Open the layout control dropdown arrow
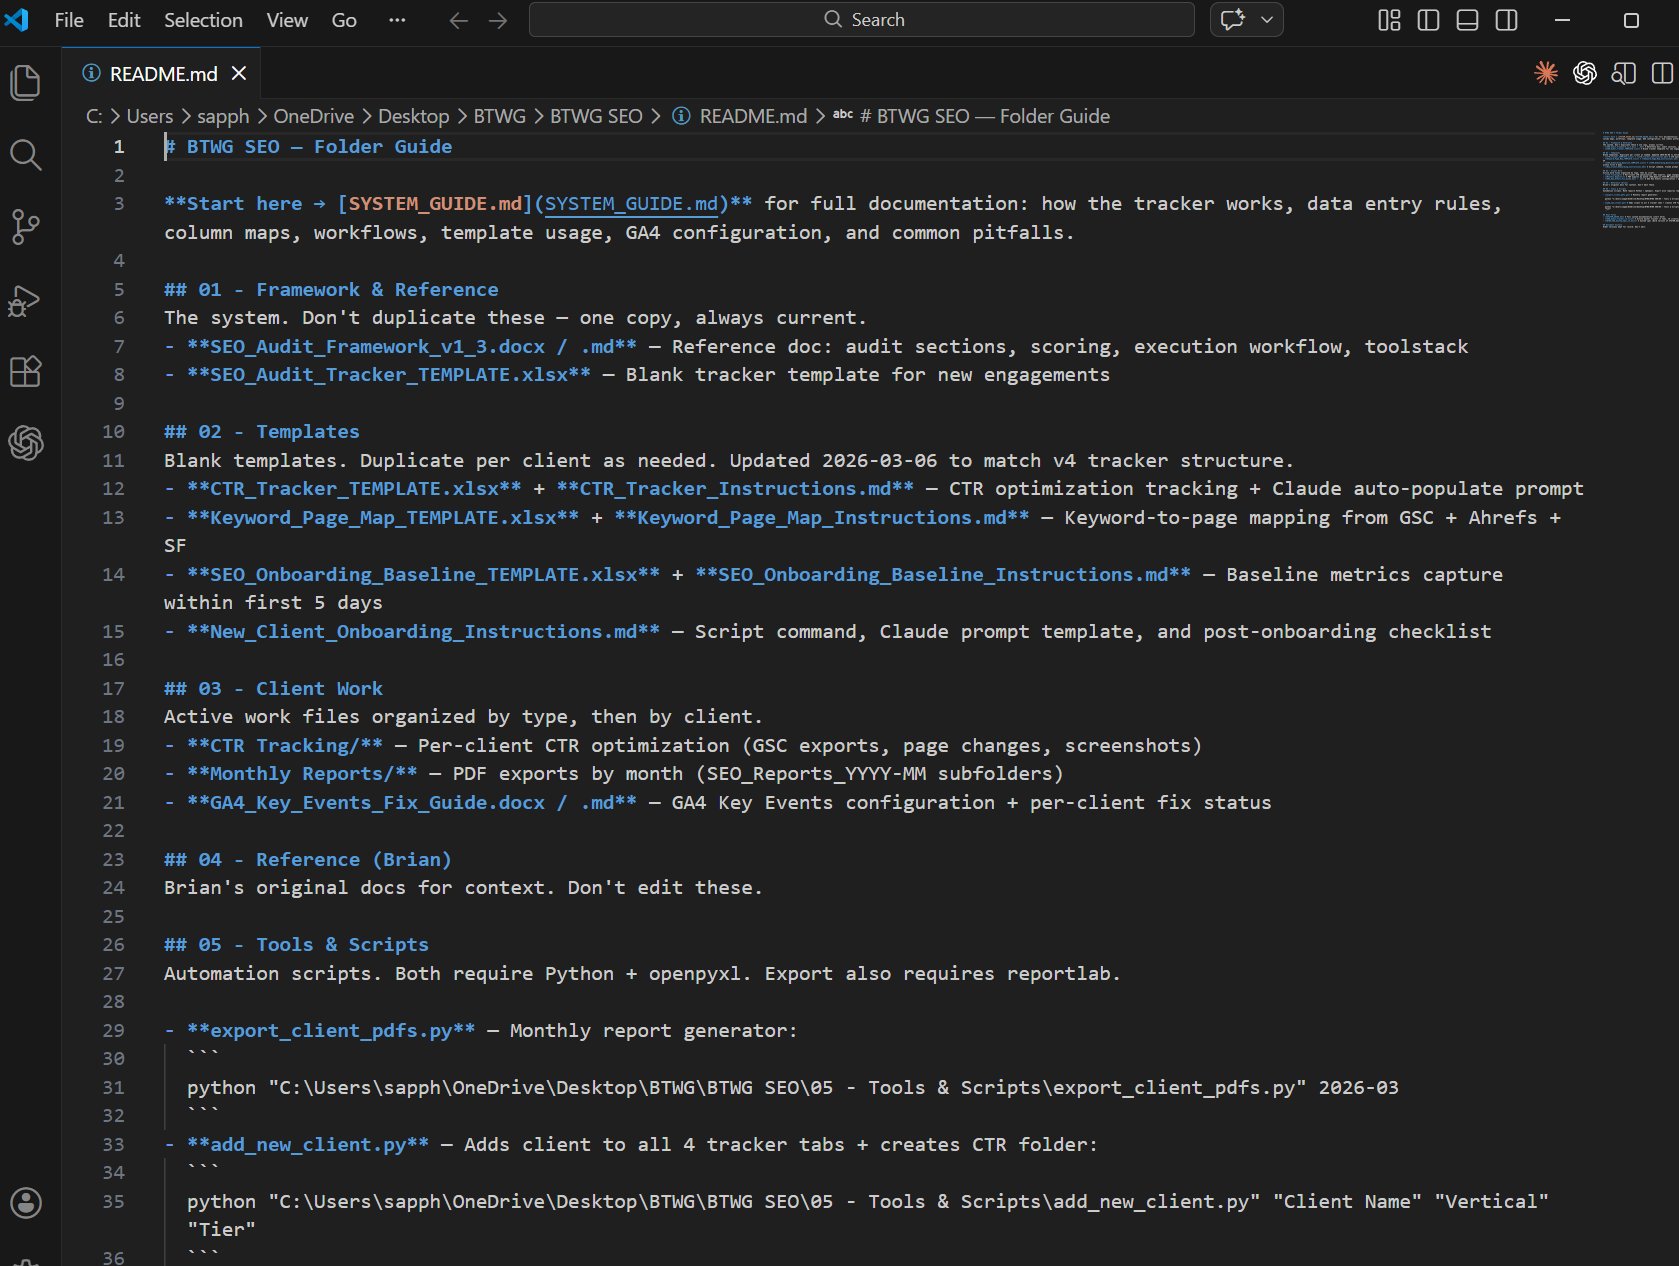1679x1266 pixels. point(1265,19)
